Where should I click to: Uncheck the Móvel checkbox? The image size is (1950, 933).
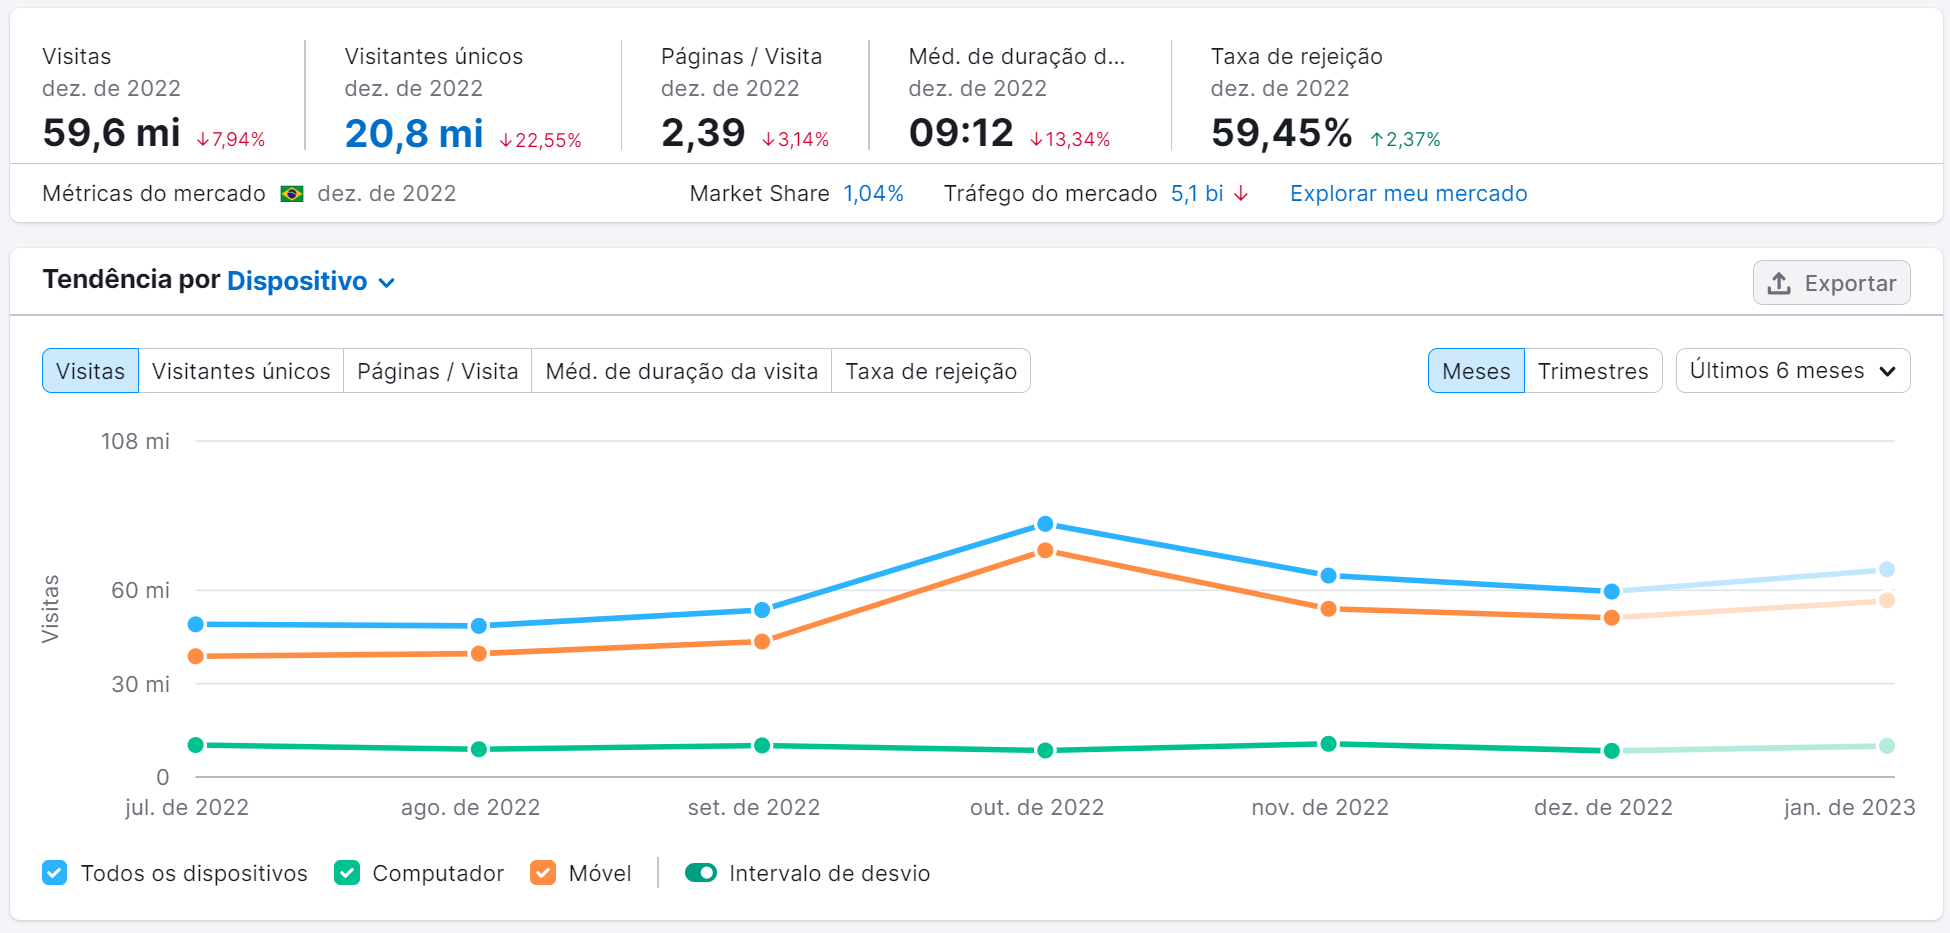coord(543,873)
